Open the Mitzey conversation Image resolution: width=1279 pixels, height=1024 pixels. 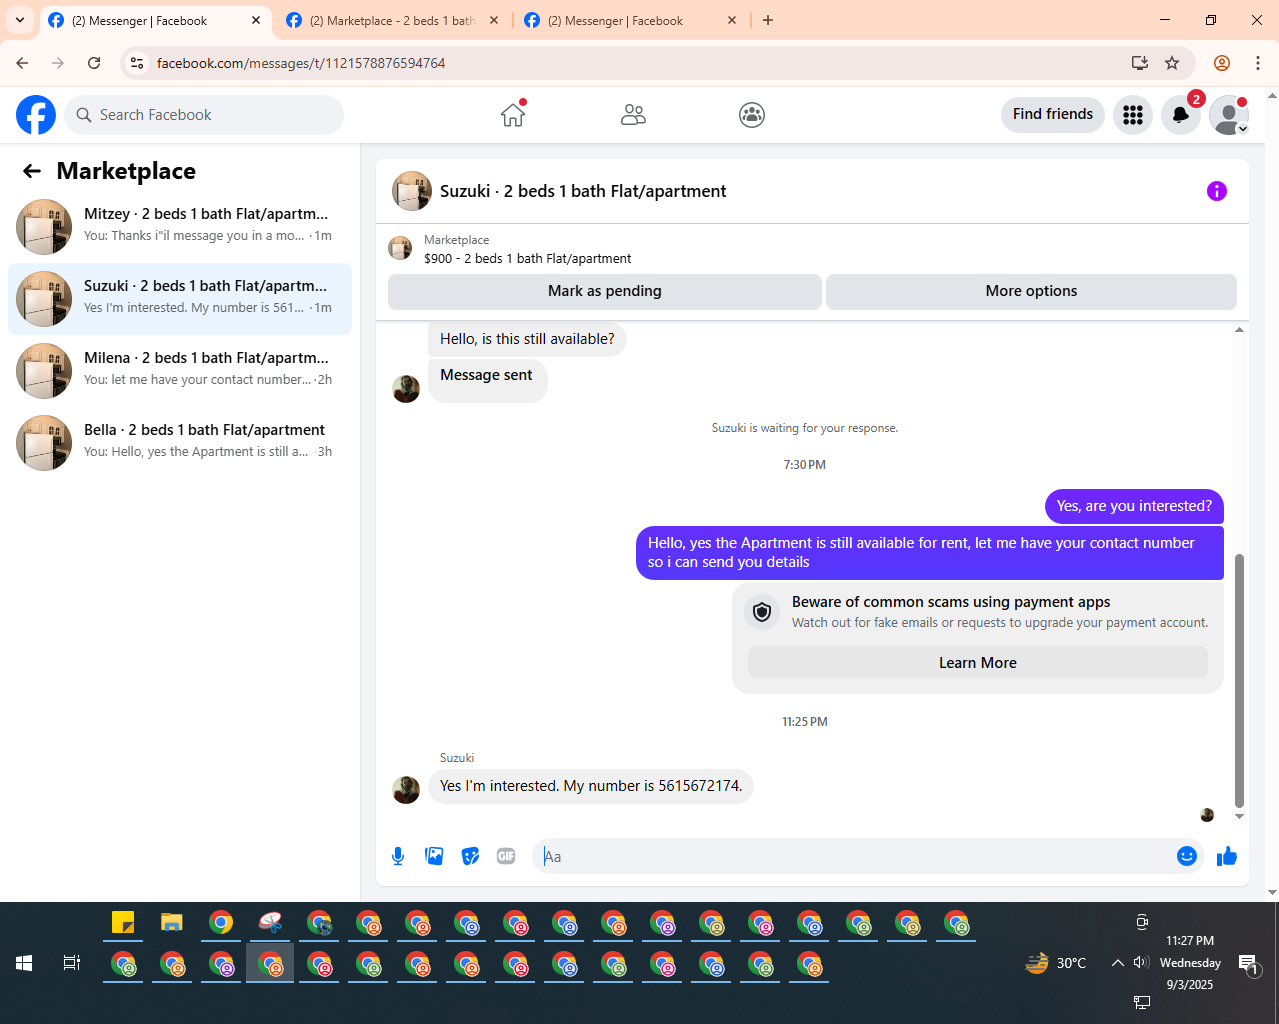pyautogui.click(x=180, y=227)
